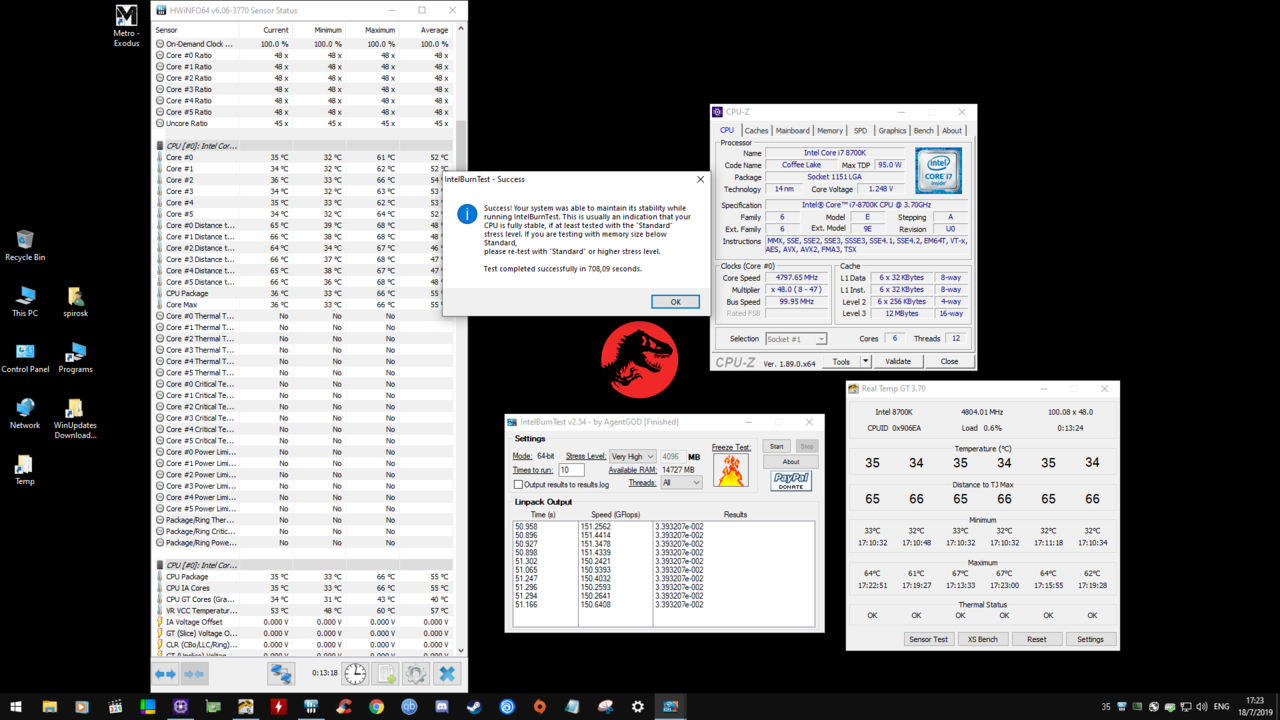Select the This PC desktop icon
Screen dimensions: 1280x720
click(x=25, y=302)
